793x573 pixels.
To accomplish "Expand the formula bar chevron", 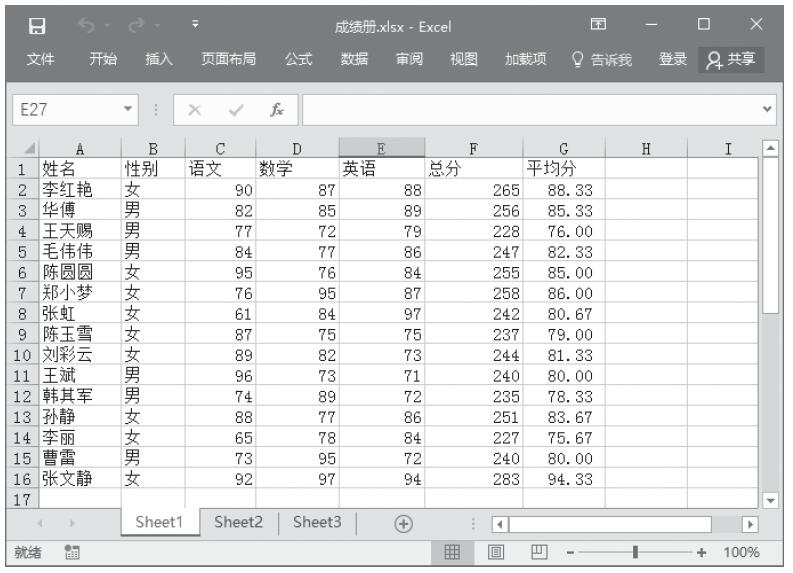I will coord(767,109).
